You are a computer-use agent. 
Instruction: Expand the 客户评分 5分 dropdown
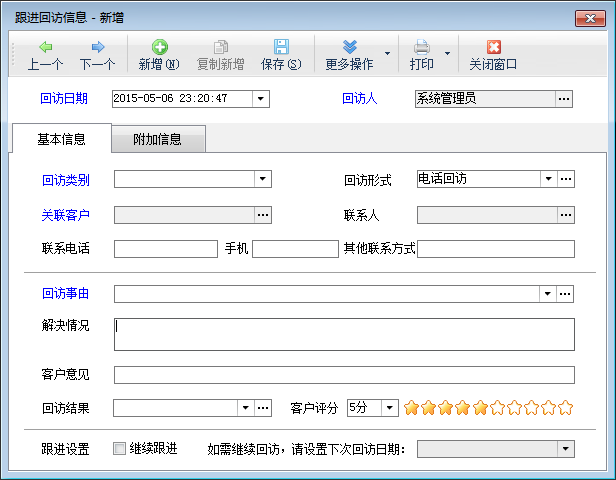[x=389, y=408]
